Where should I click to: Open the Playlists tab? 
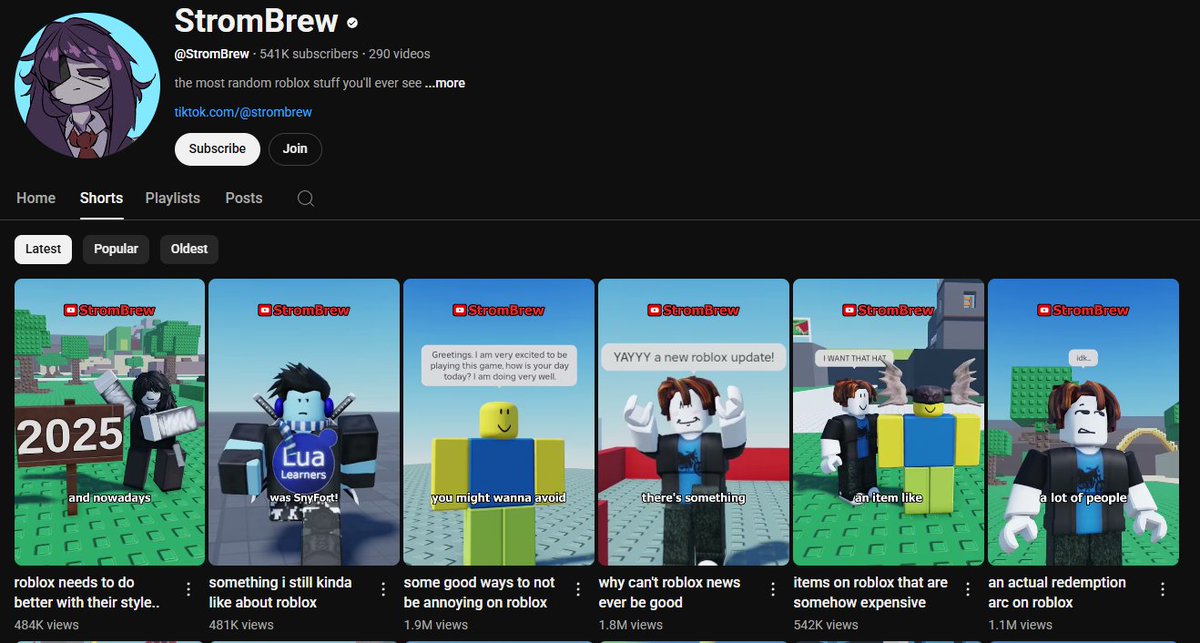(x=173, y=198)
